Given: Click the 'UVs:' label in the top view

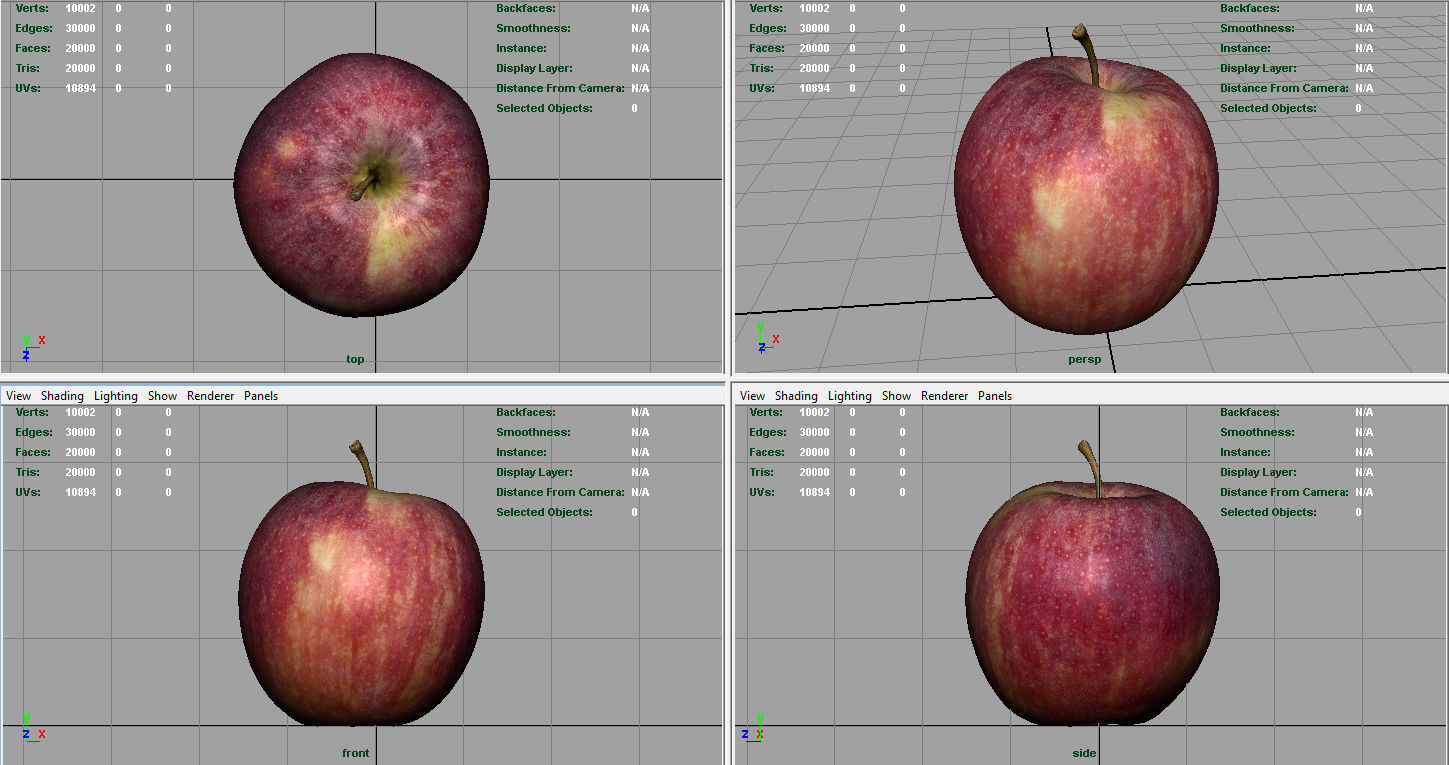Looking at the screenshot, I should point(28,88).
